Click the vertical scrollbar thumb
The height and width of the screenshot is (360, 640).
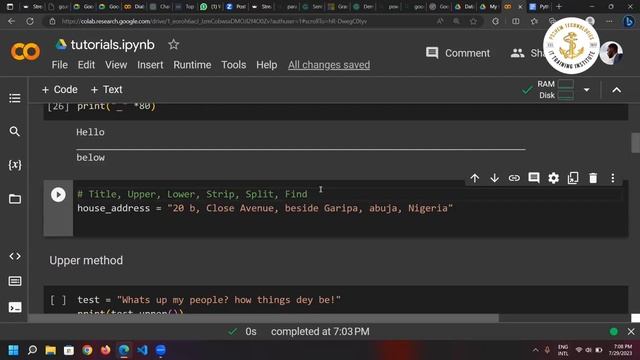635,142
